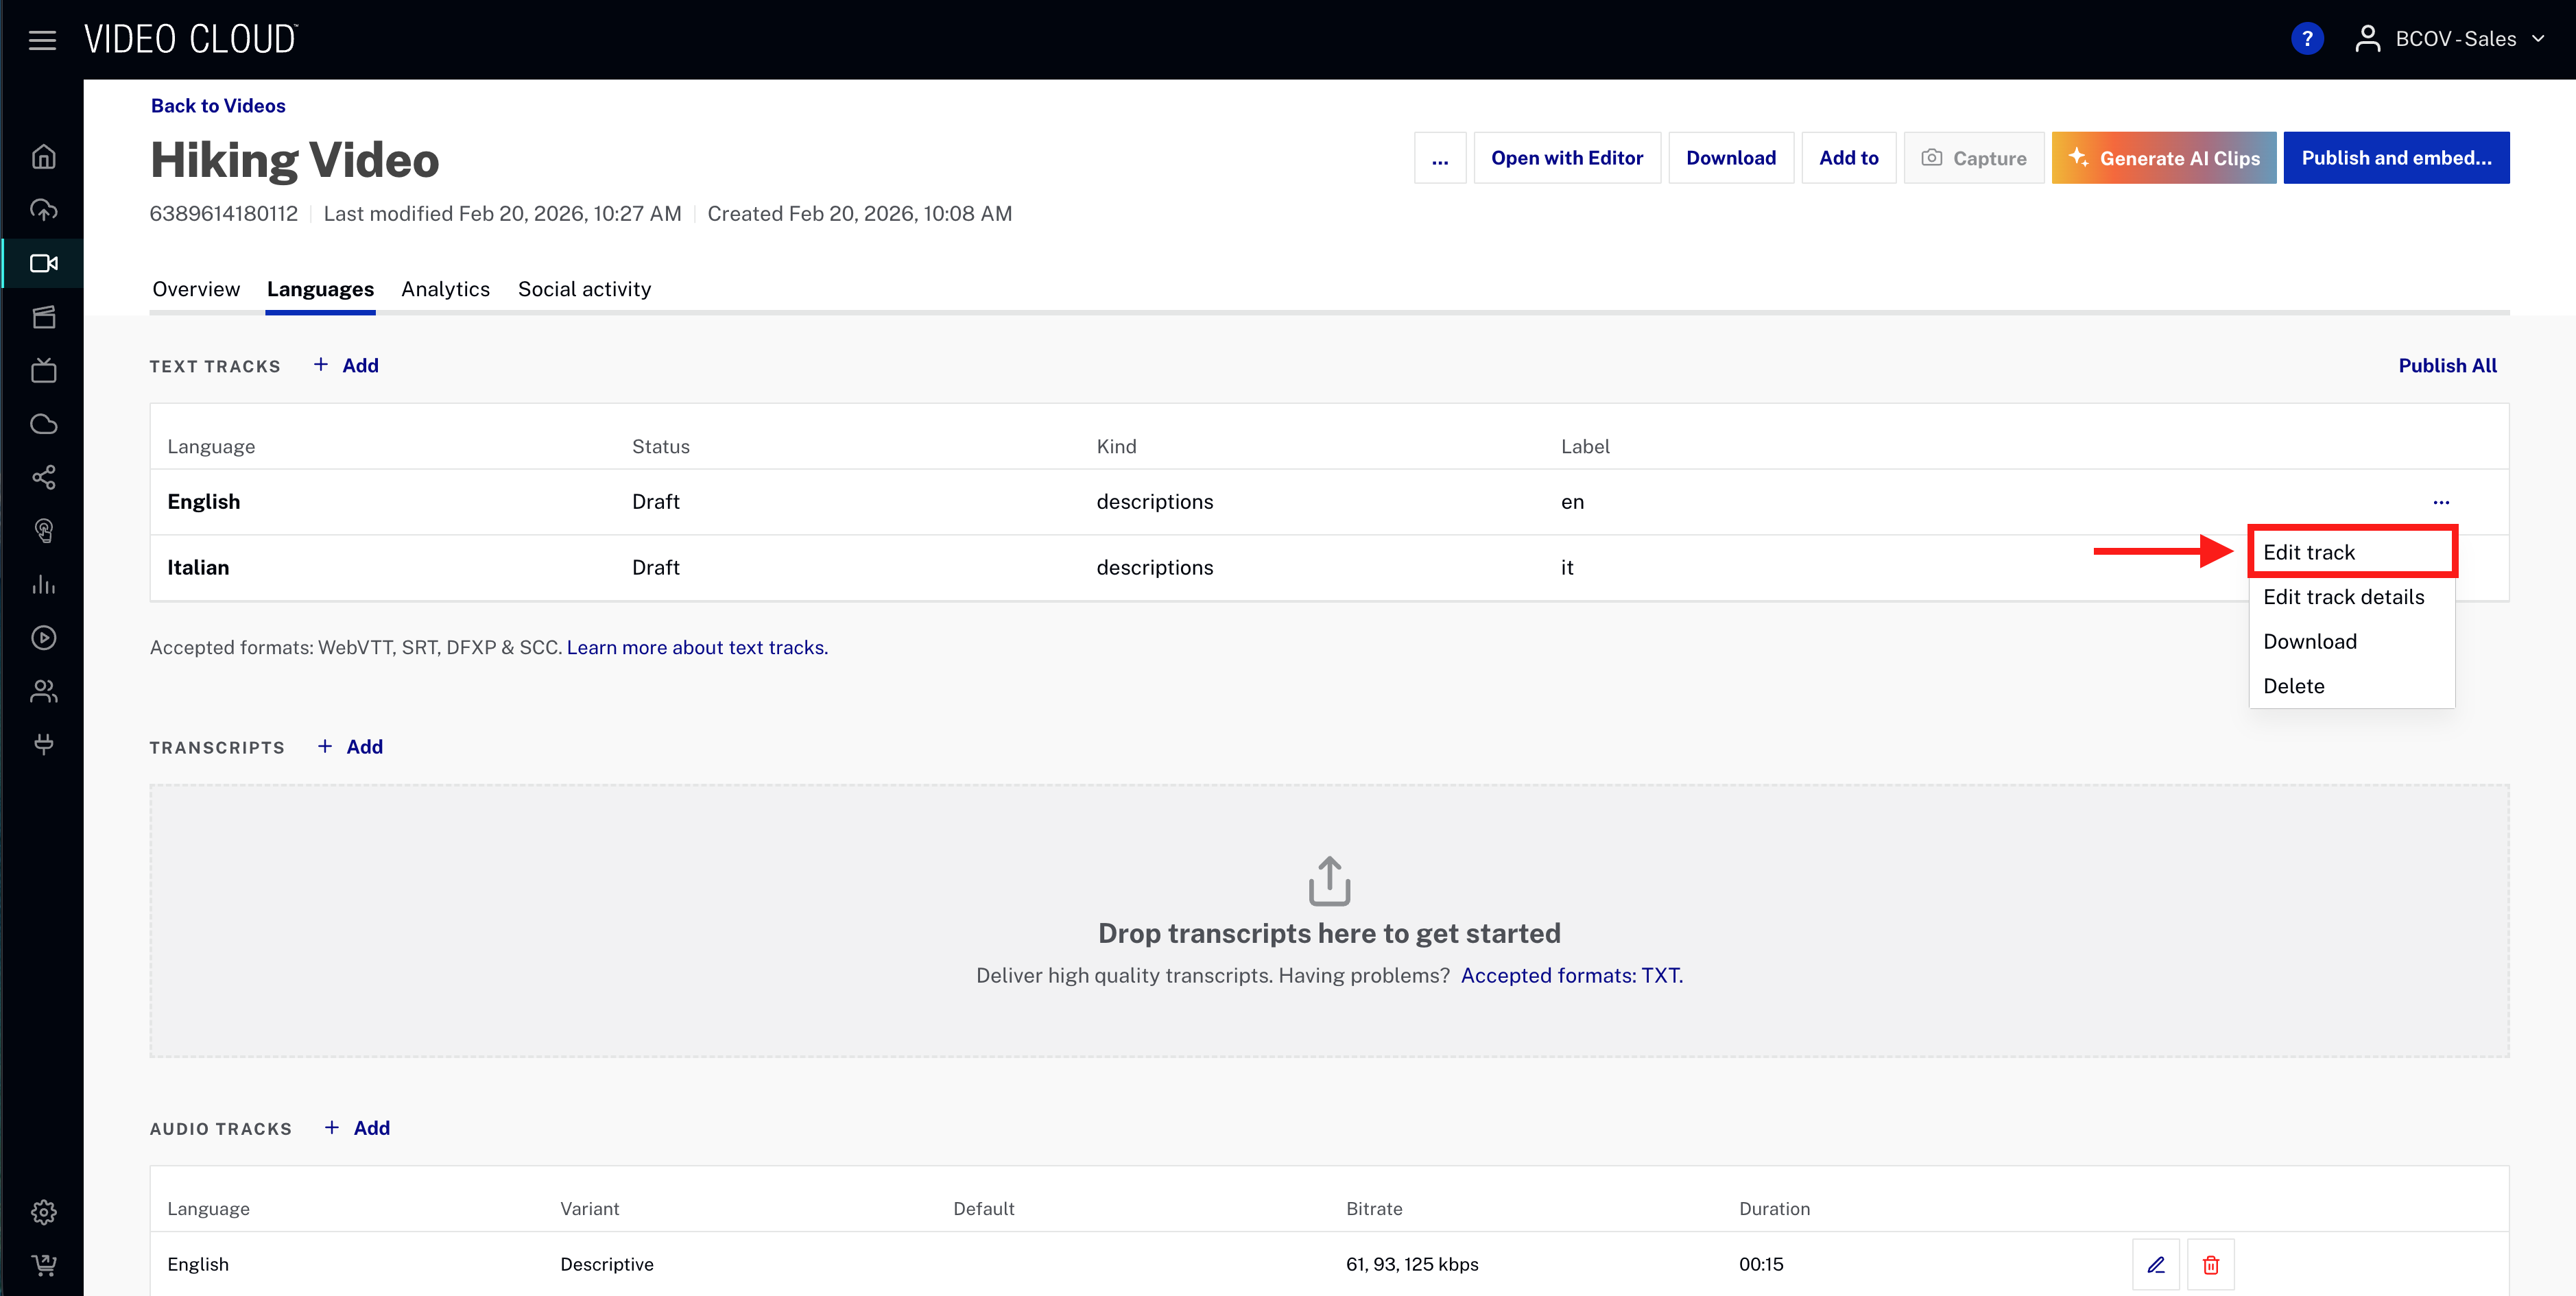Image resolution: width=2576 pixels, height=1296 pixels.
Task: Open Settings via the gear icon
Action: coord(44,1211)
